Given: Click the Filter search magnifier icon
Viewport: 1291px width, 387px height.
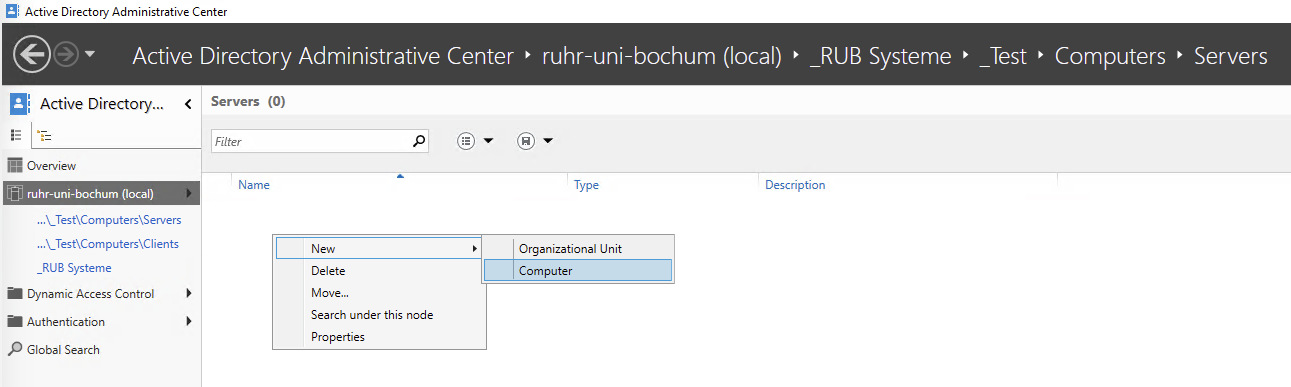Looking at the screenshot, I should click(420, 142).
